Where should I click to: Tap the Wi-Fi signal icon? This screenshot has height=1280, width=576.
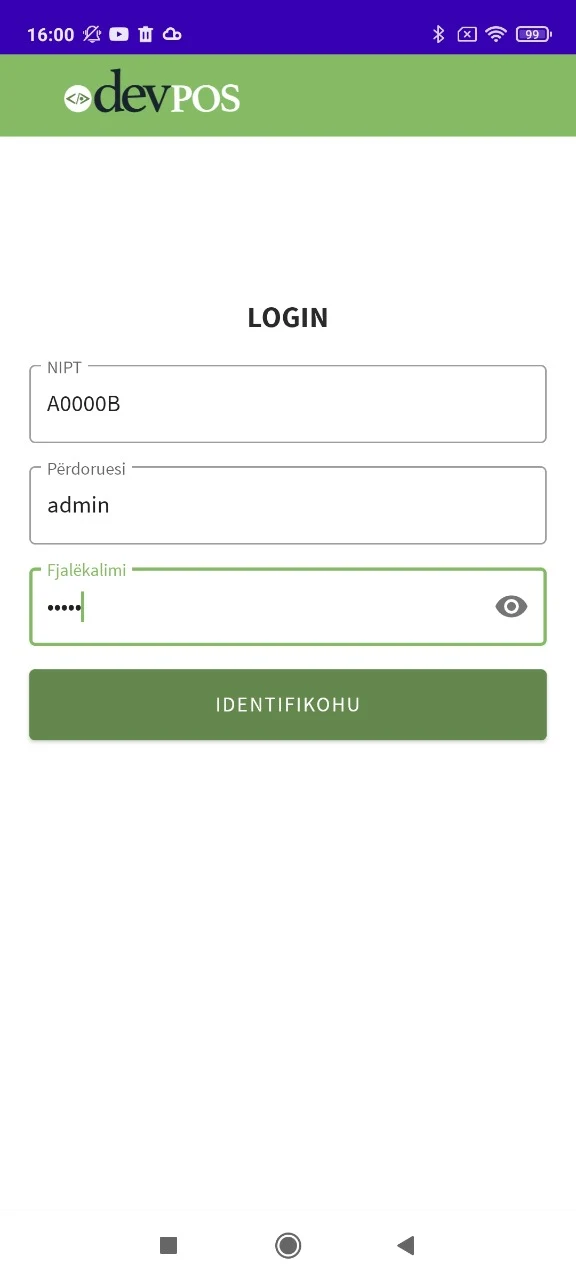(496, 34)
